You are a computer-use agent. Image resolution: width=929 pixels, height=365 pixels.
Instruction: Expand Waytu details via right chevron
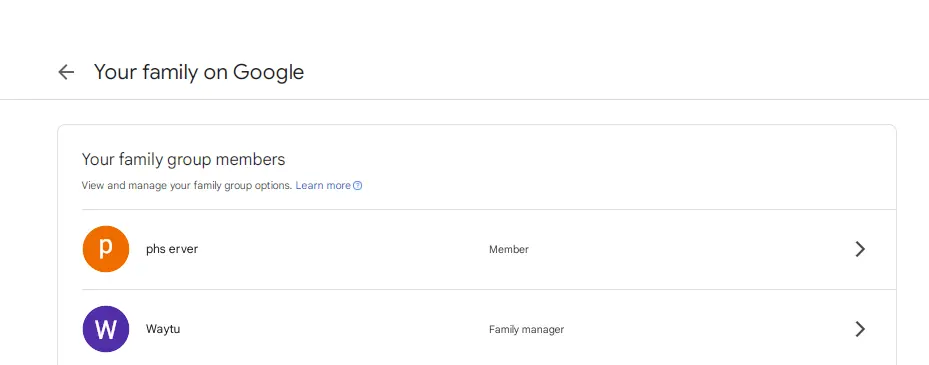[x=860, y=329]
